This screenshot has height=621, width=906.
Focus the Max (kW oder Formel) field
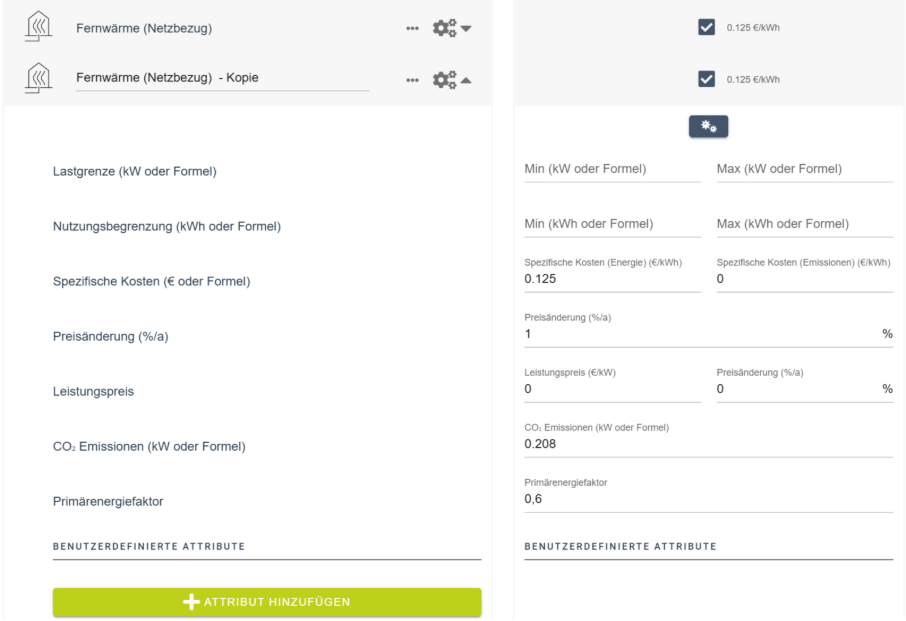(804, 170)
